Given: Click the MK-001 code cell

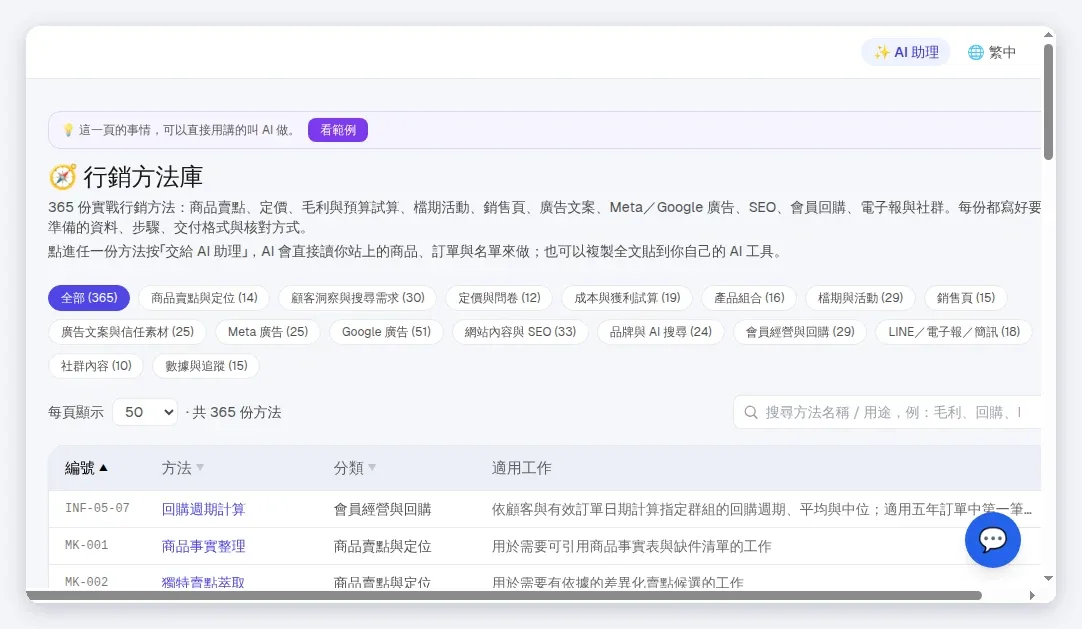Looking at the screenshot, I should click(86, 545).
